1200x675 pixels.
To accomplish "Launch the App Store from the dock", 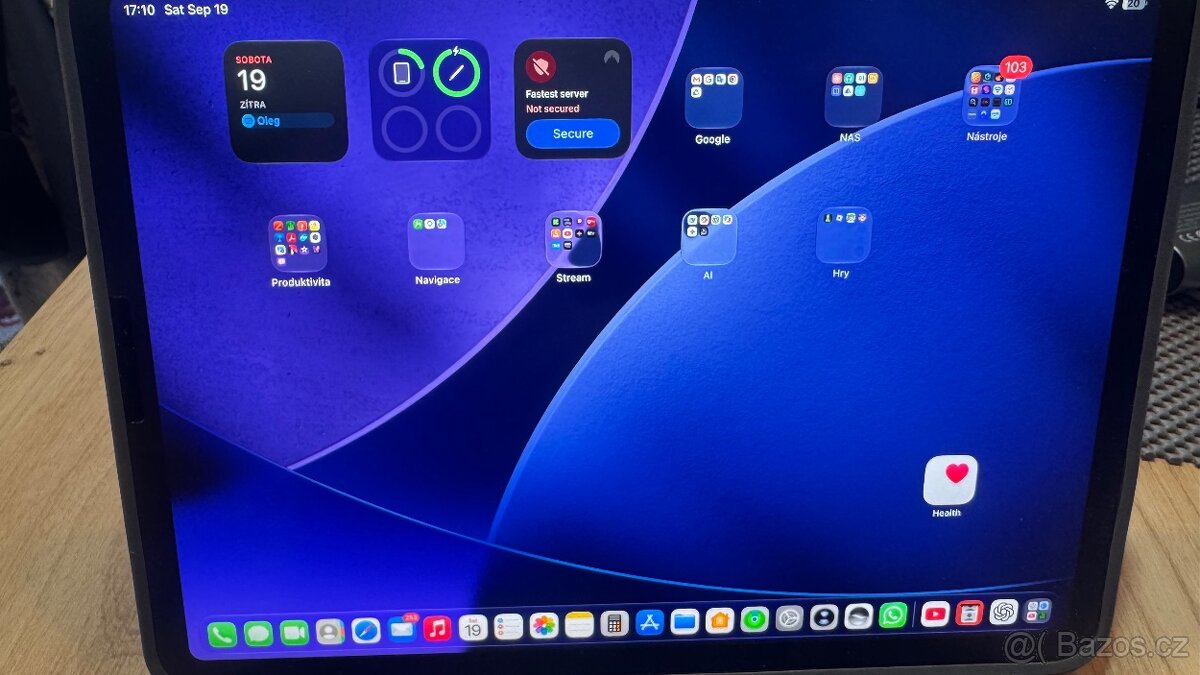I will [x=650, y=622].
